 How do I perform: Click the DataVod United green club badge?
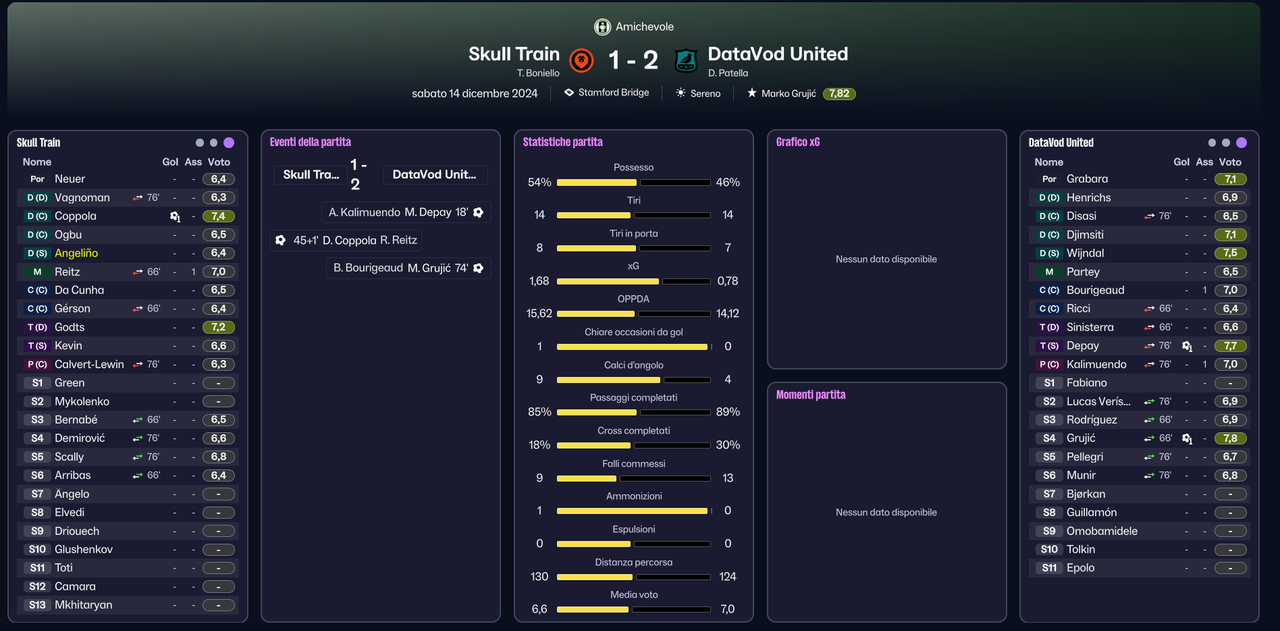coord(685,60)
